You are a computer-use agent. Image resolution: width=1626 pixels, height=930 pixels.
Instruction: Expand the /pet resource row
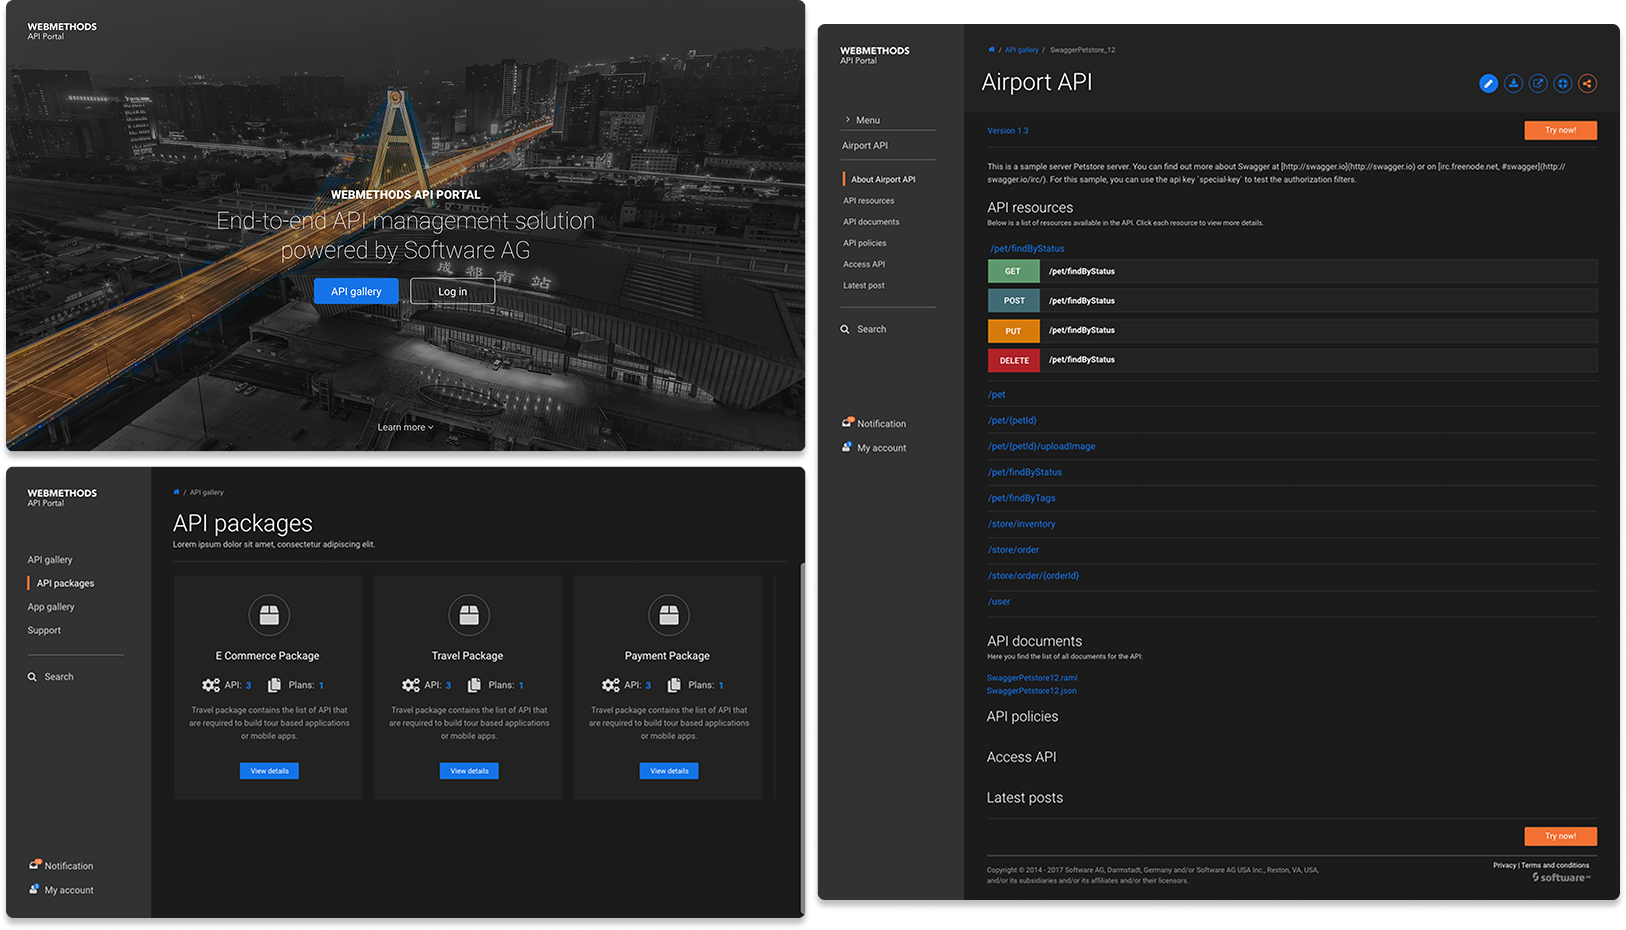click(x=1292, y=395)
